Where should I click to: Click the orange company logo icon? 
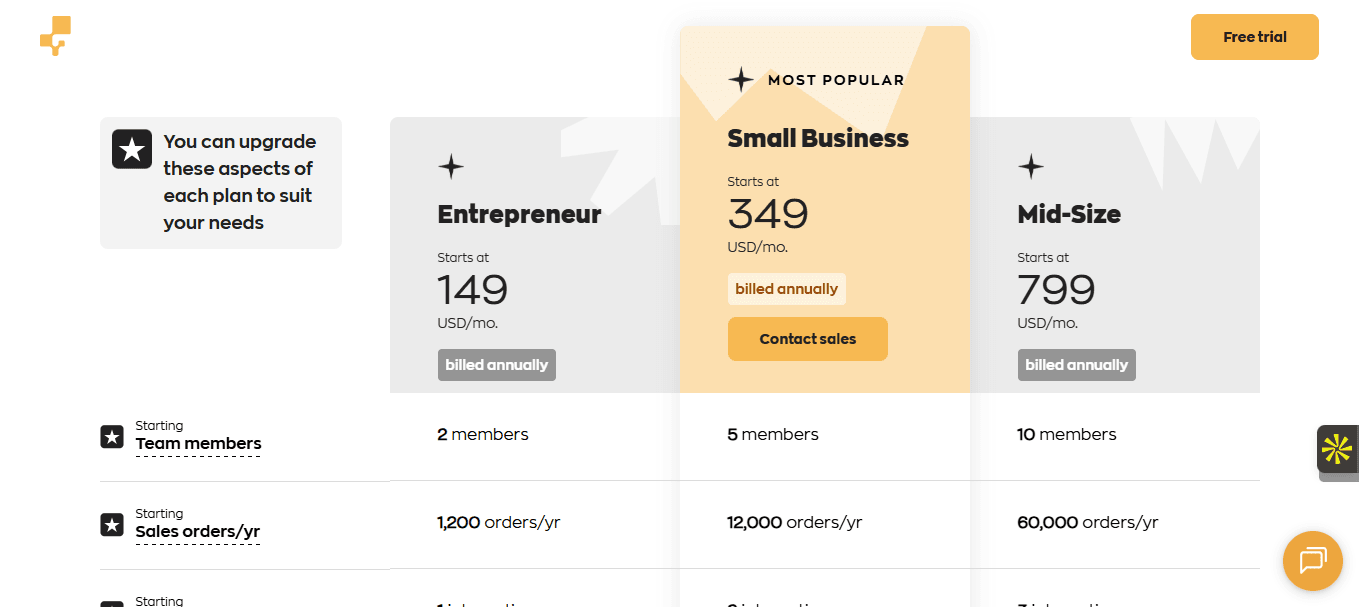(56, 36)
